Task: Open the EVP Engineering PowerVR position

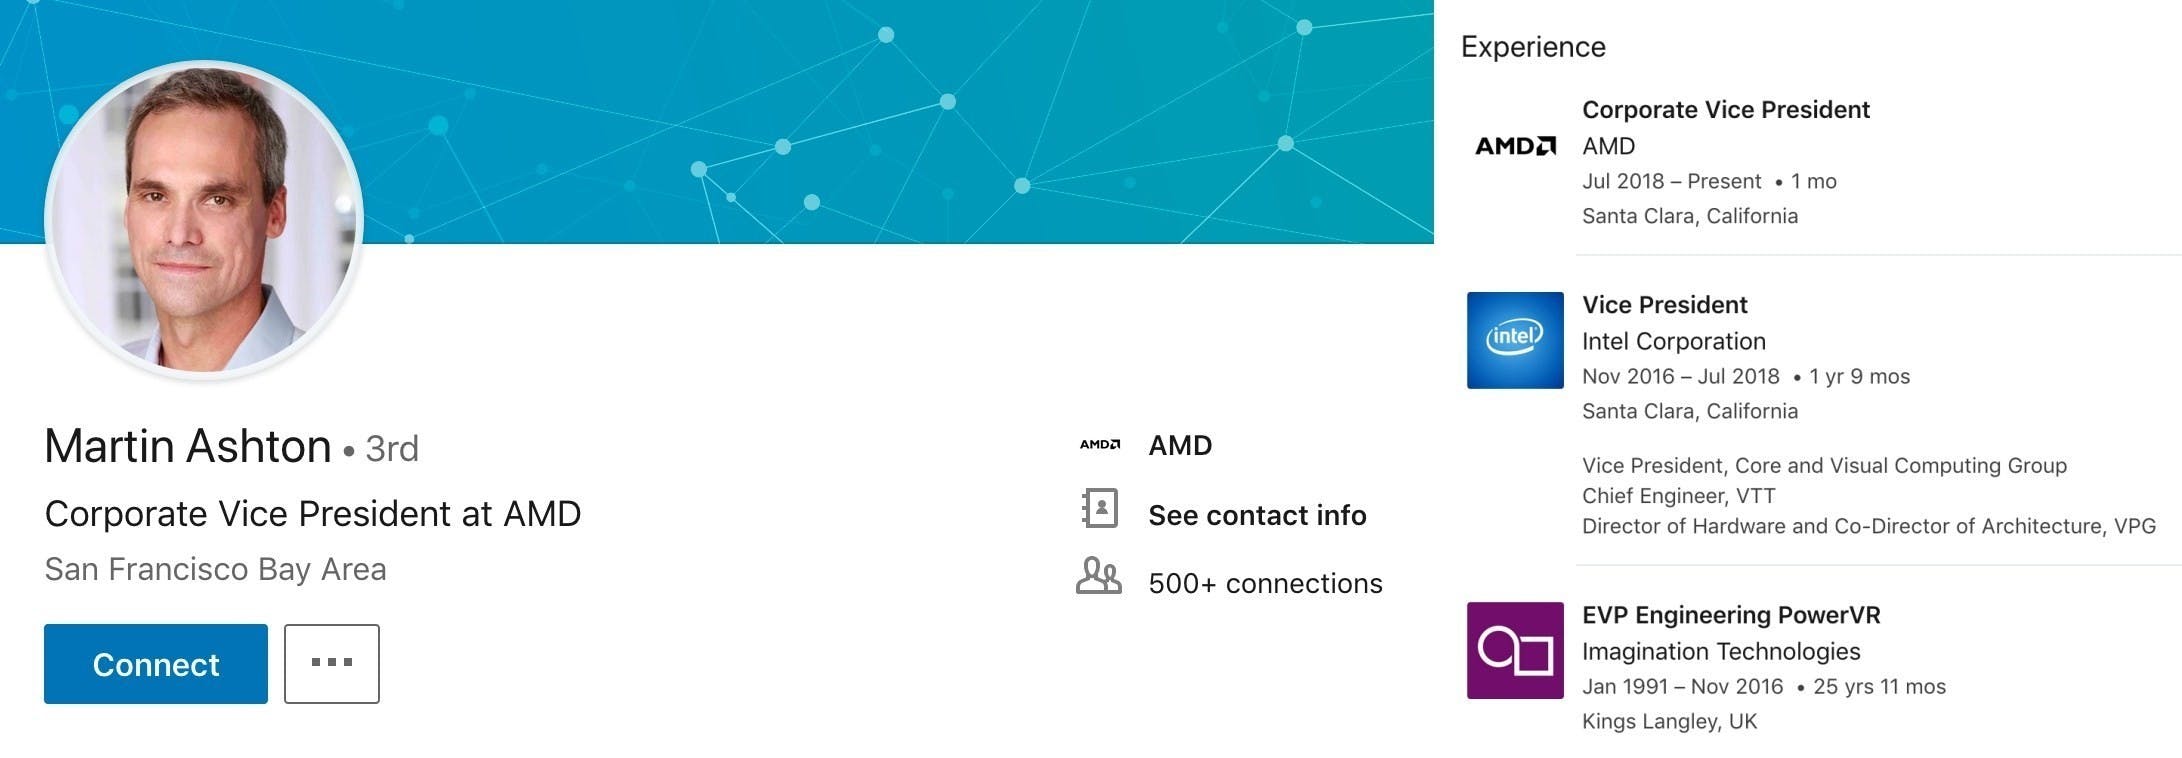Action: 1730,615
